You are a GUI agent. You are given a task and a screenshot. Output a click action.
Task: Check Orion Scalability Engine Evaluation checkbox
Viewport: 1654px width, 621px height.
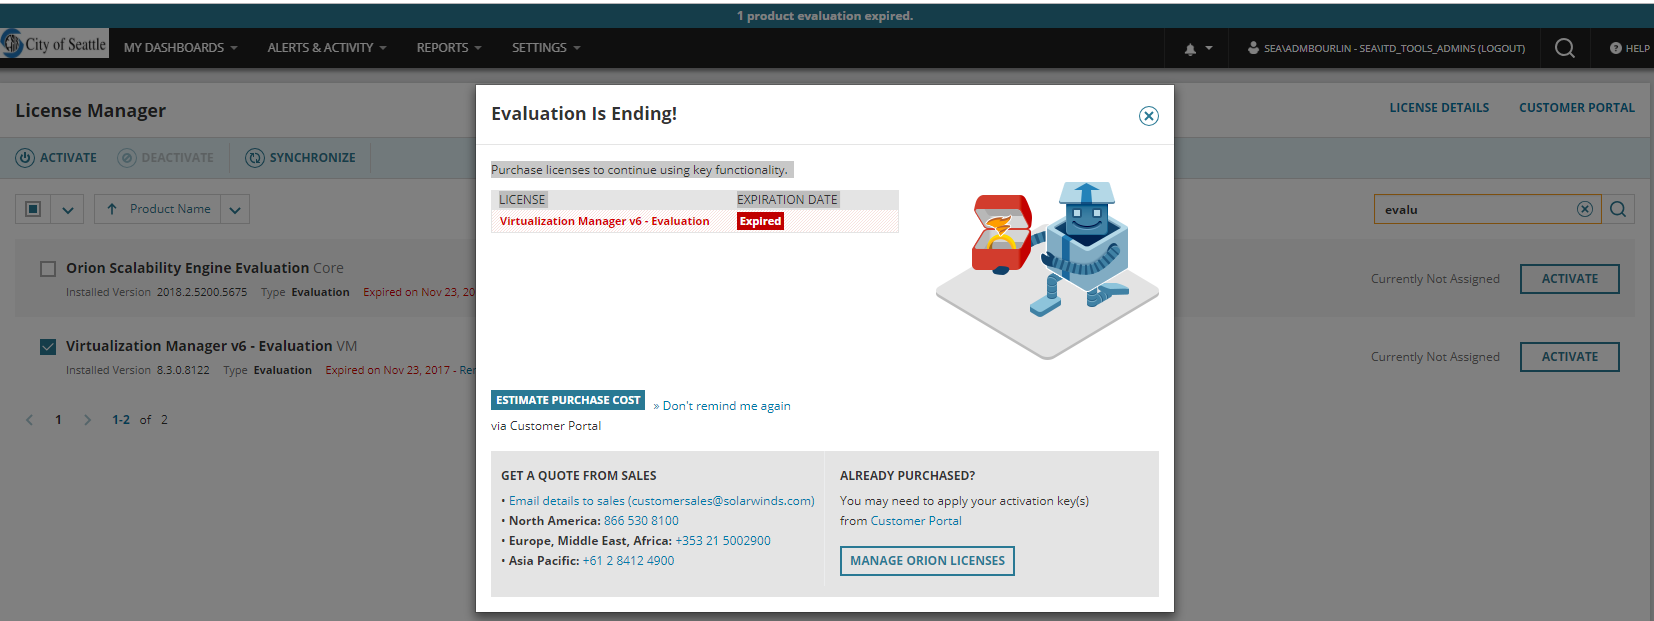[x=48, y=269]
